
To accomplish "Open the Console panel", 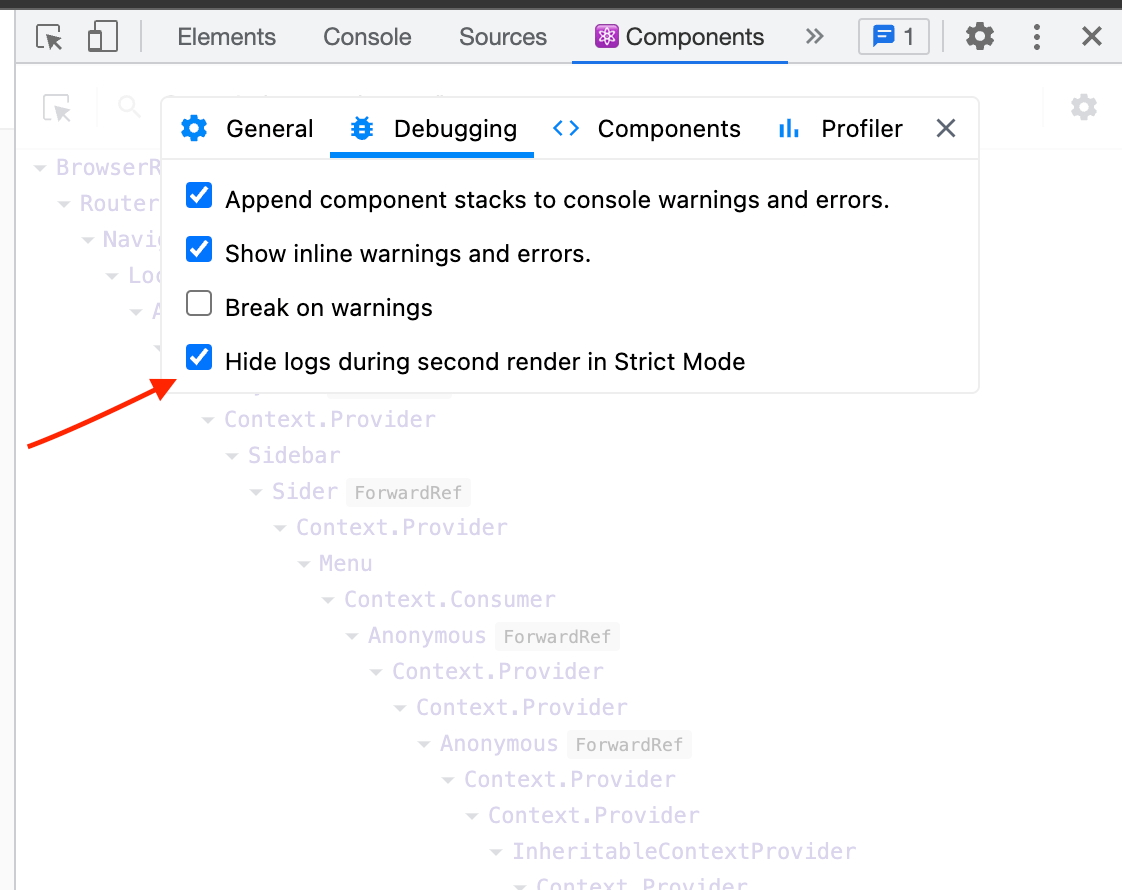I will (x=366, y=36).
